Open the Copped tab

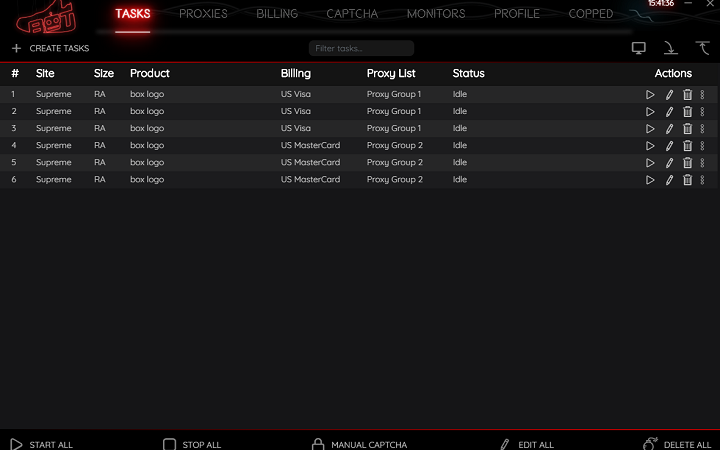(591, 14)
